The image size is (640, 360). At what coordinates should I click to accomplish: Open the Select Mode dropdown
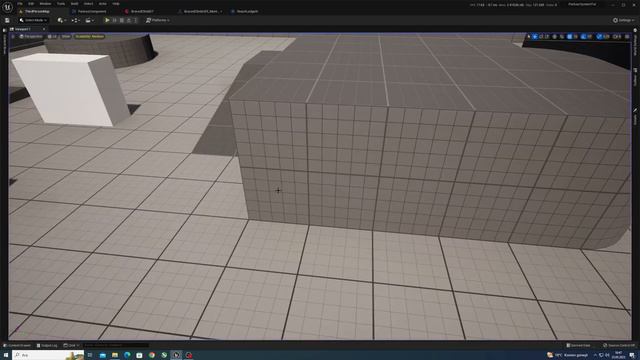[33, 20]
